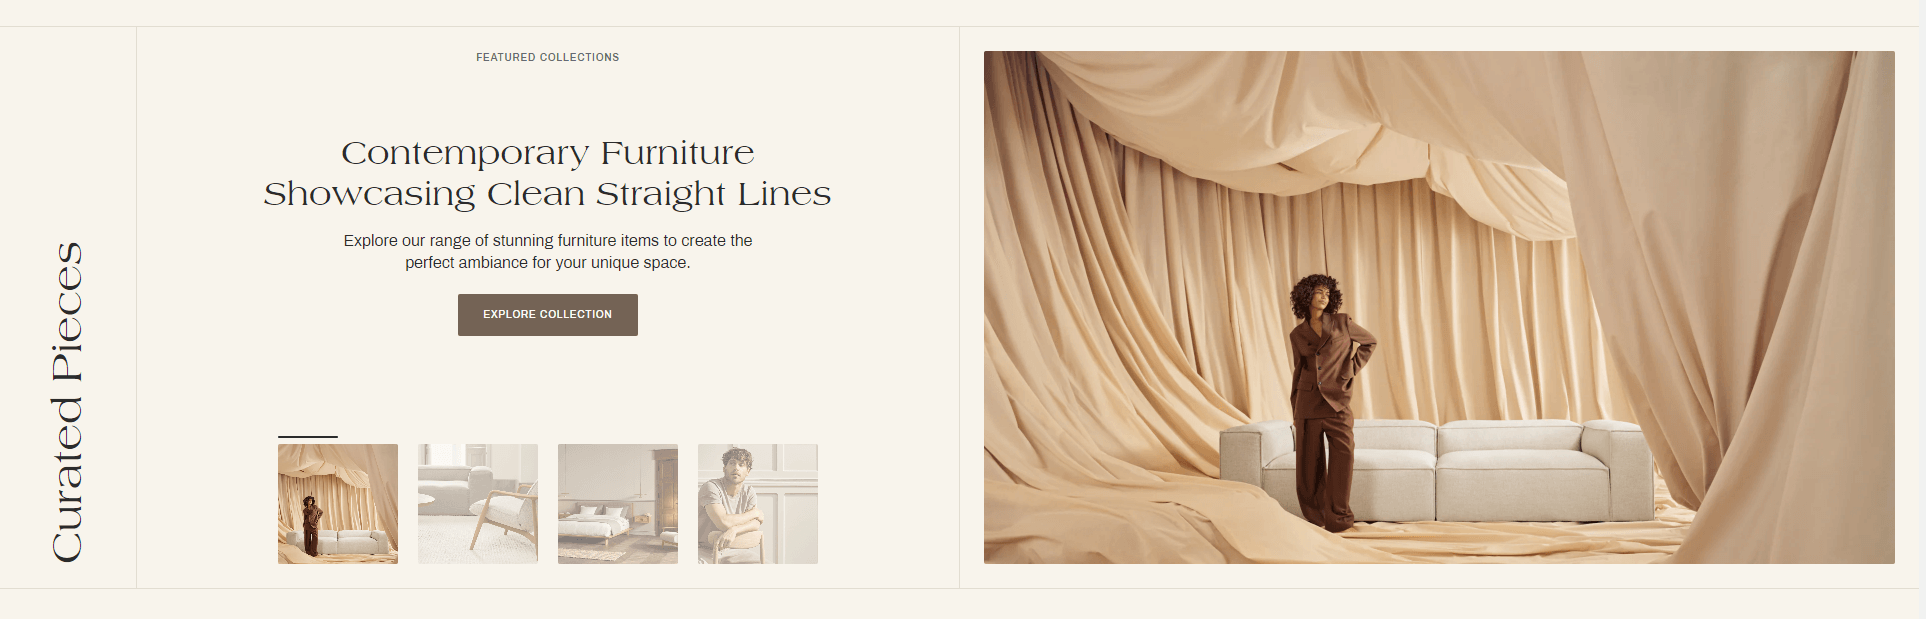Click the Explore our range description text
Screen dimensions: 1926x619
point(548,251)
